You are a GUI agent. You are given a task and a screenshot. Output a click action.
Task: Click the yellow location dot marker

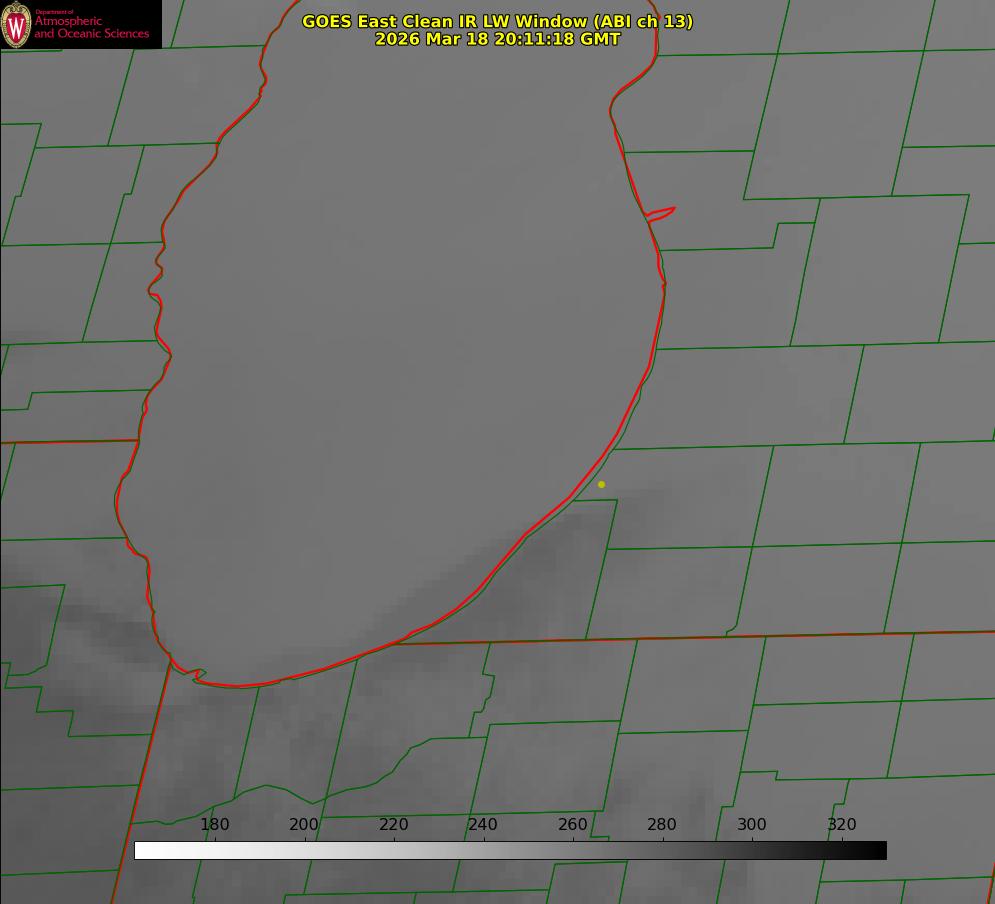click(x=601, y=485)
